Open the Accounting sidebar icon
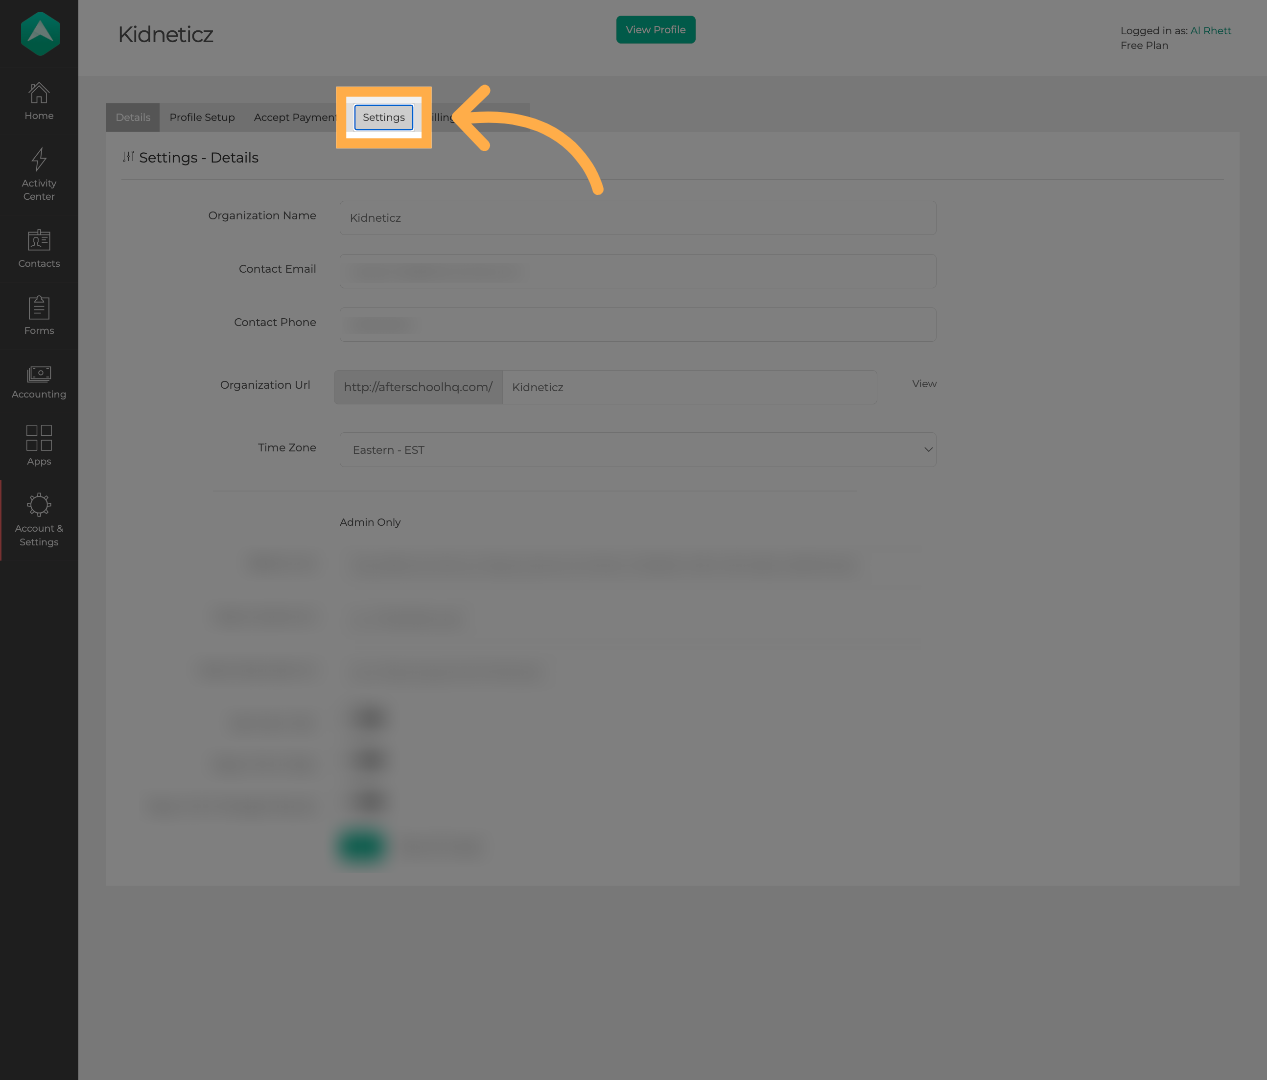The height and width of the screenshot is (1080, 1267). coord(38,381)
